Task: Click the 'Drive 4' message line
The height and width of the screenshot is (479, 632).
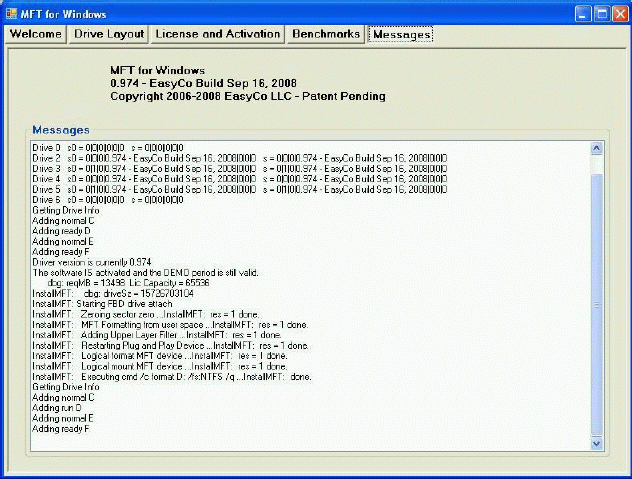Action: tap(239, 179)
